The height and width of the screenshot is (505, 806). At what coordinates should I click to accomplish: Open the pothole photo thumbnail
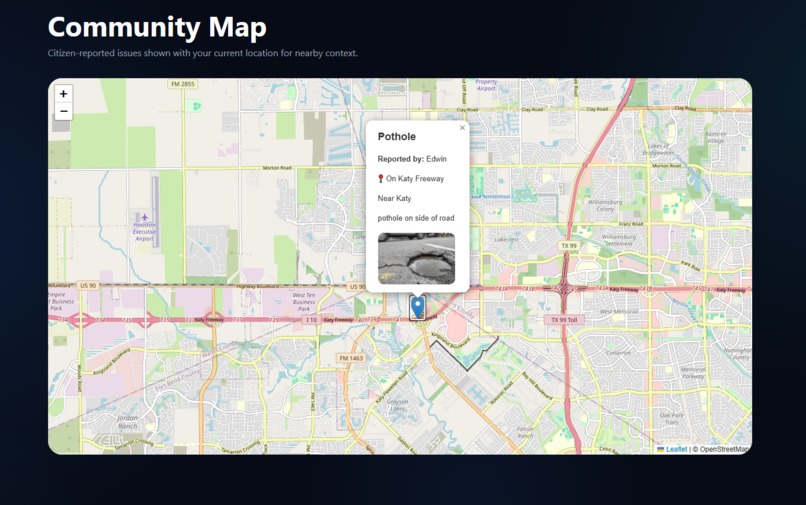click(x=416, y=259)
